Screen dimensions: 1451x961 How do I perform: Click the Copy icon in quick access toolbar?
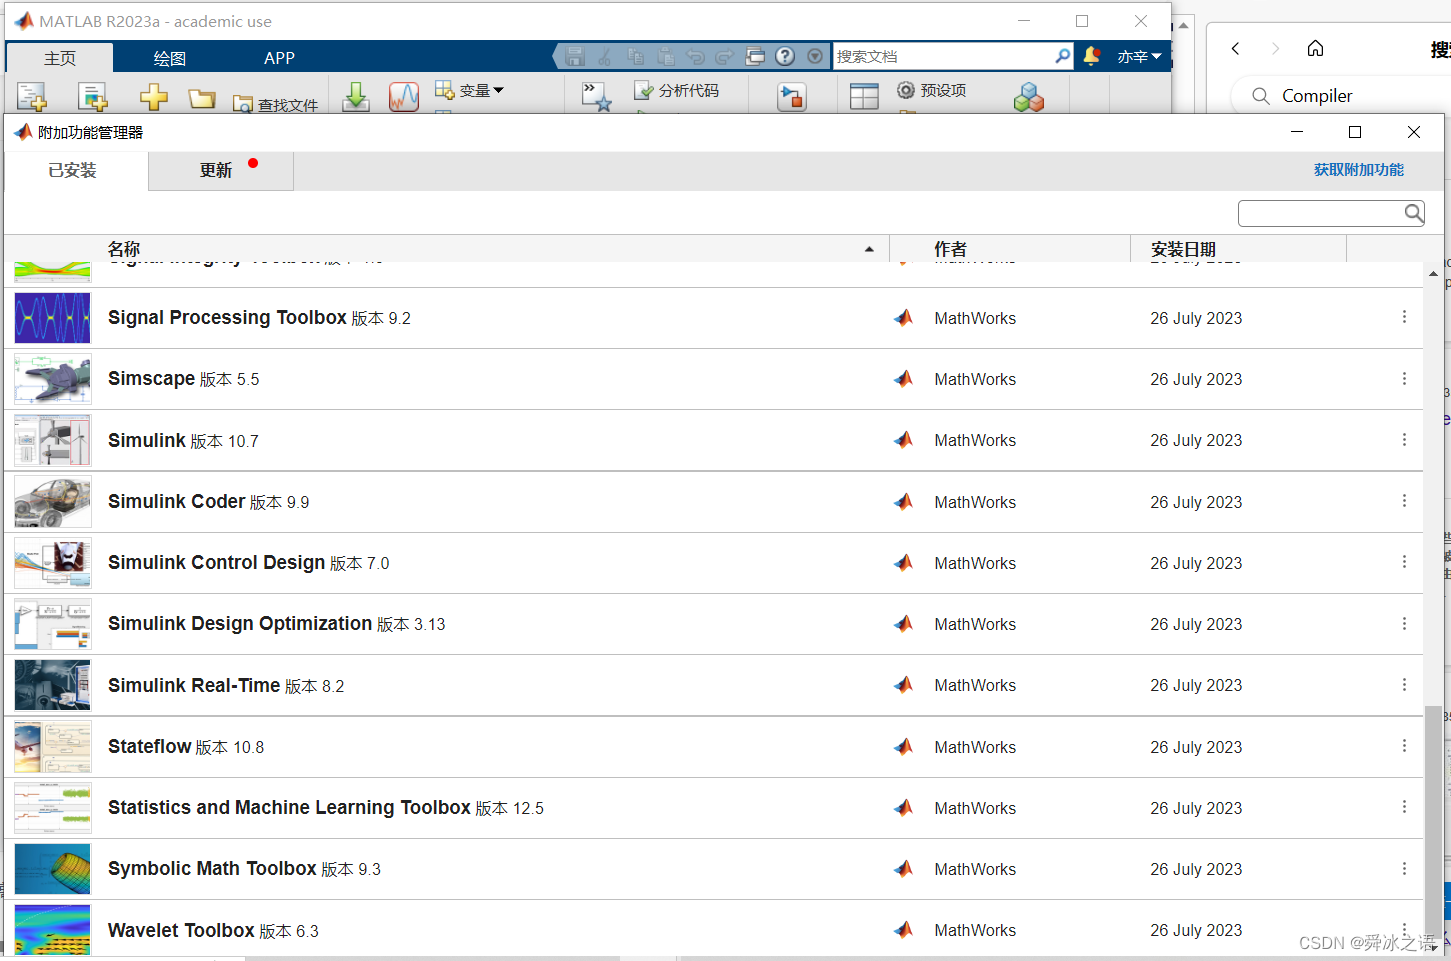[635, 56]
